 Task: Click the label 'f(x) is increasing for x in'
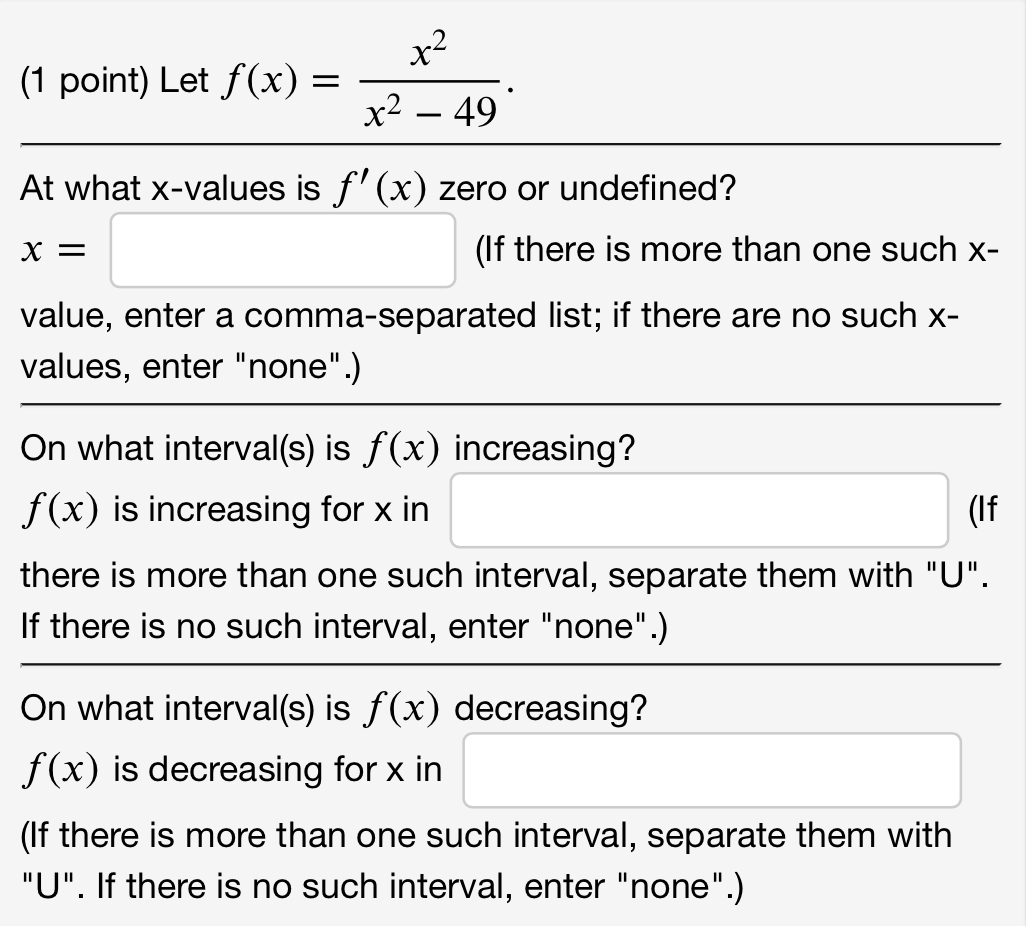tap(225, 509)
